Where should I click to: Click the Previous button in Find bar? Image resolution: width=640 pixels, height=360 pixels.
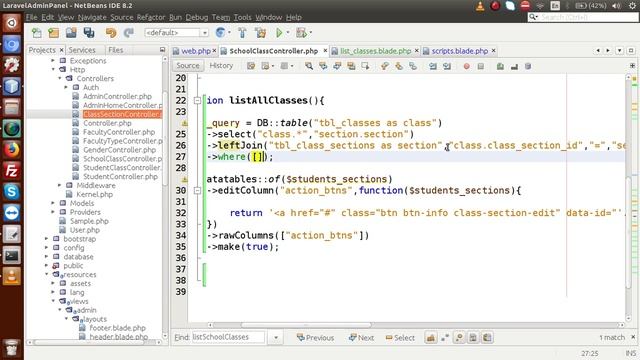pyautogui.click(x=316, y=338)
